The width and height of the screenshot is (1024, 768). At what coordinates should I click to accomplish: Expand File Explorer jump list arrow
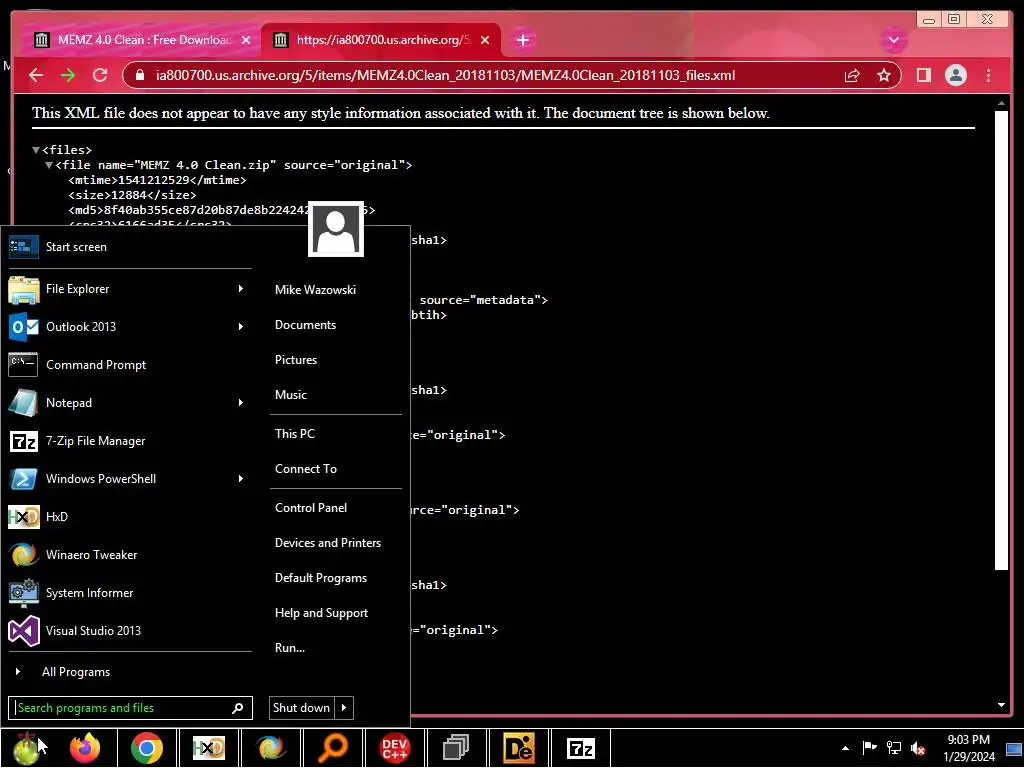click(x=241, y=289)
